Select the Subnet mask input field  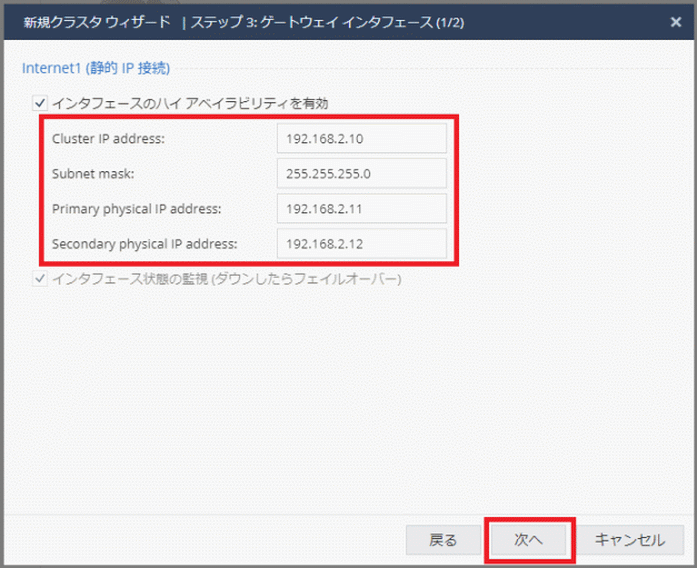click(x=361, y=173)
